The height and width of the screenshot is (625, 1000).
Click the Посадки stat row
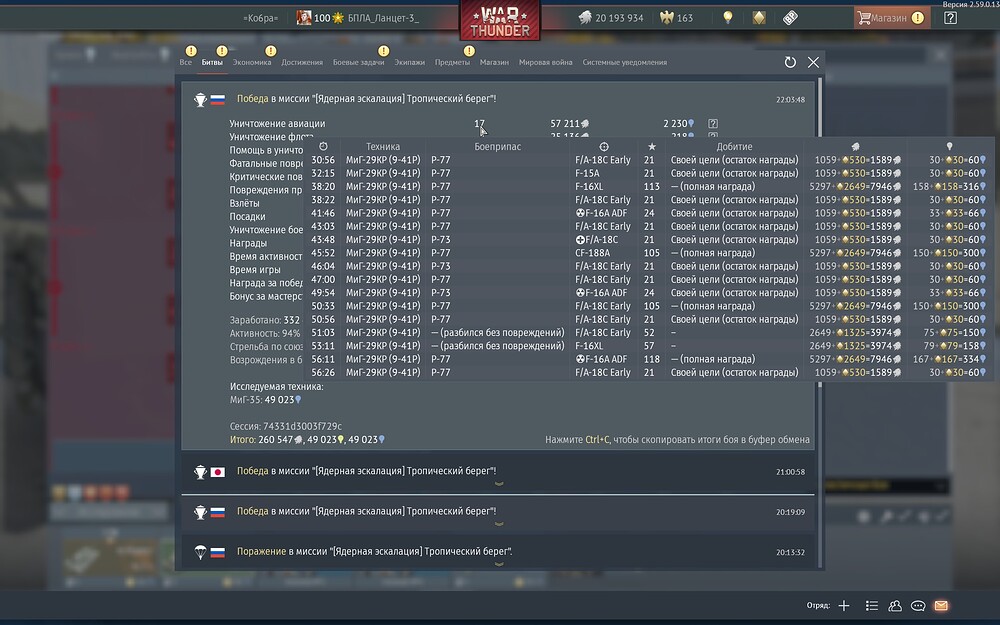(247, 217)
